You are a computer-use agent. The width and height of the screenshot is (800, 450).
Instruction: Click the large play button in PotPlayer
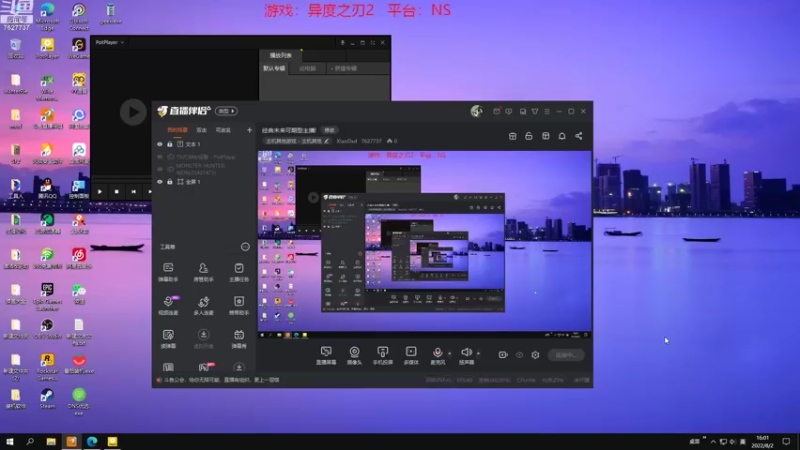[x=133, y=112]
